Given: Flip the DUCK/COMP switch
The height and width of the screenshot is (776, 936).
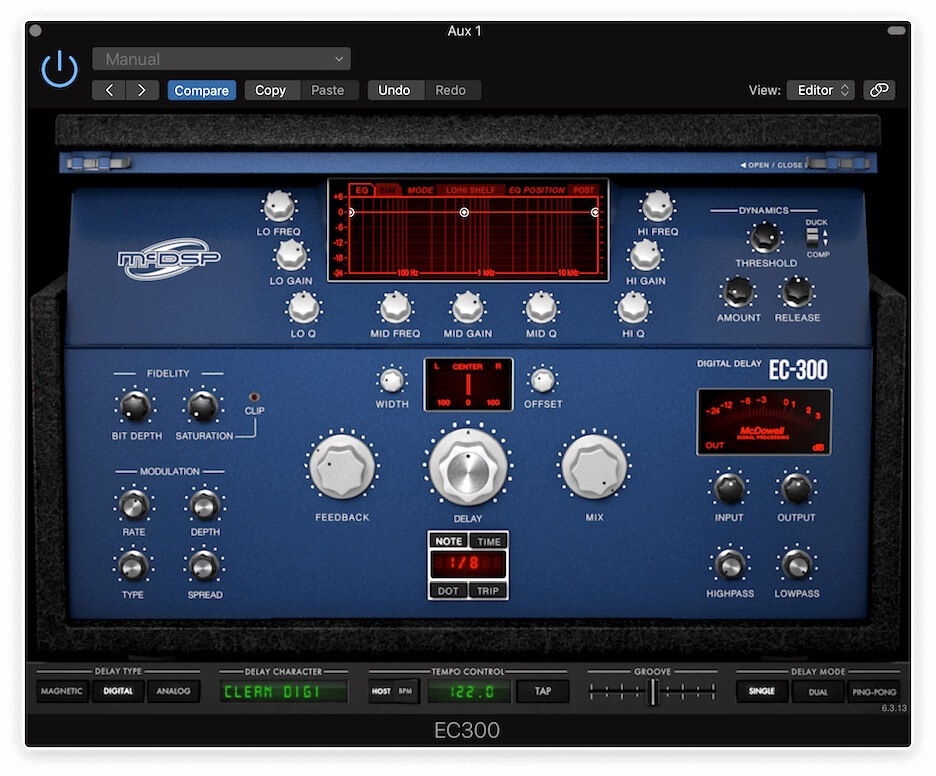Looking at the screenshot, I should pos(812,238).
